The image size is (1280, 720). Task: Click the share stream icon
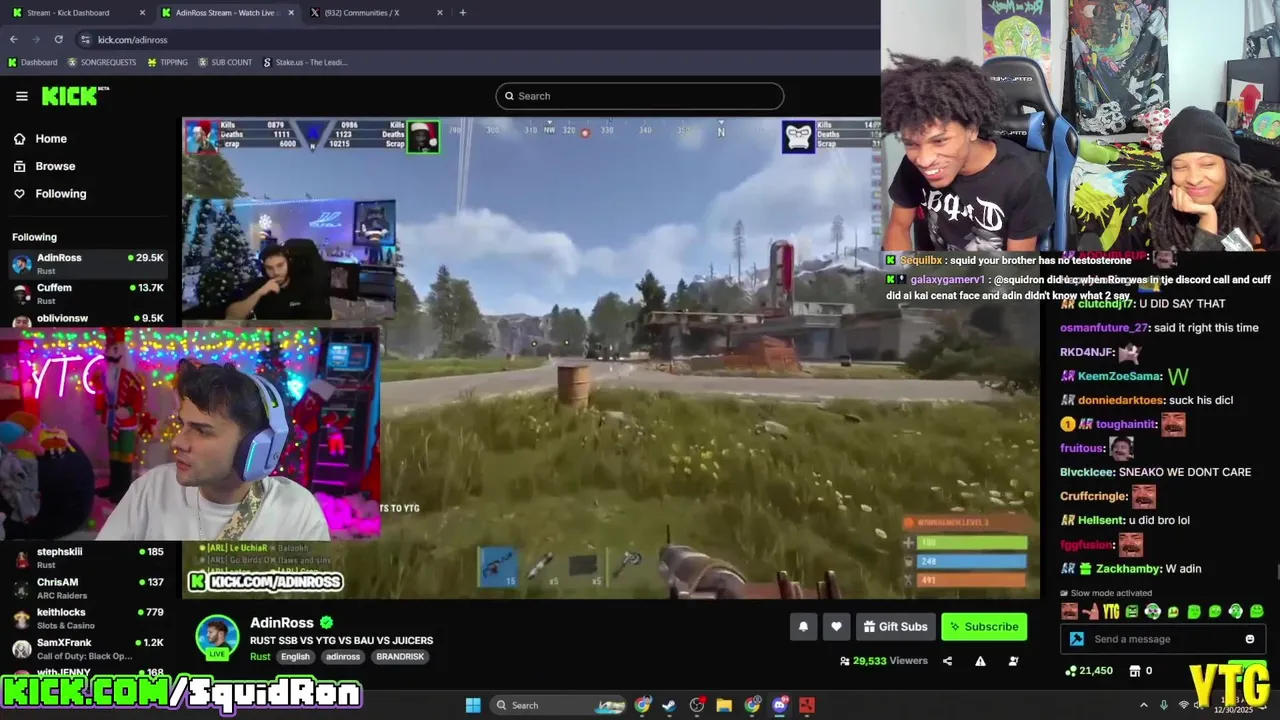(x=947, y=661)
